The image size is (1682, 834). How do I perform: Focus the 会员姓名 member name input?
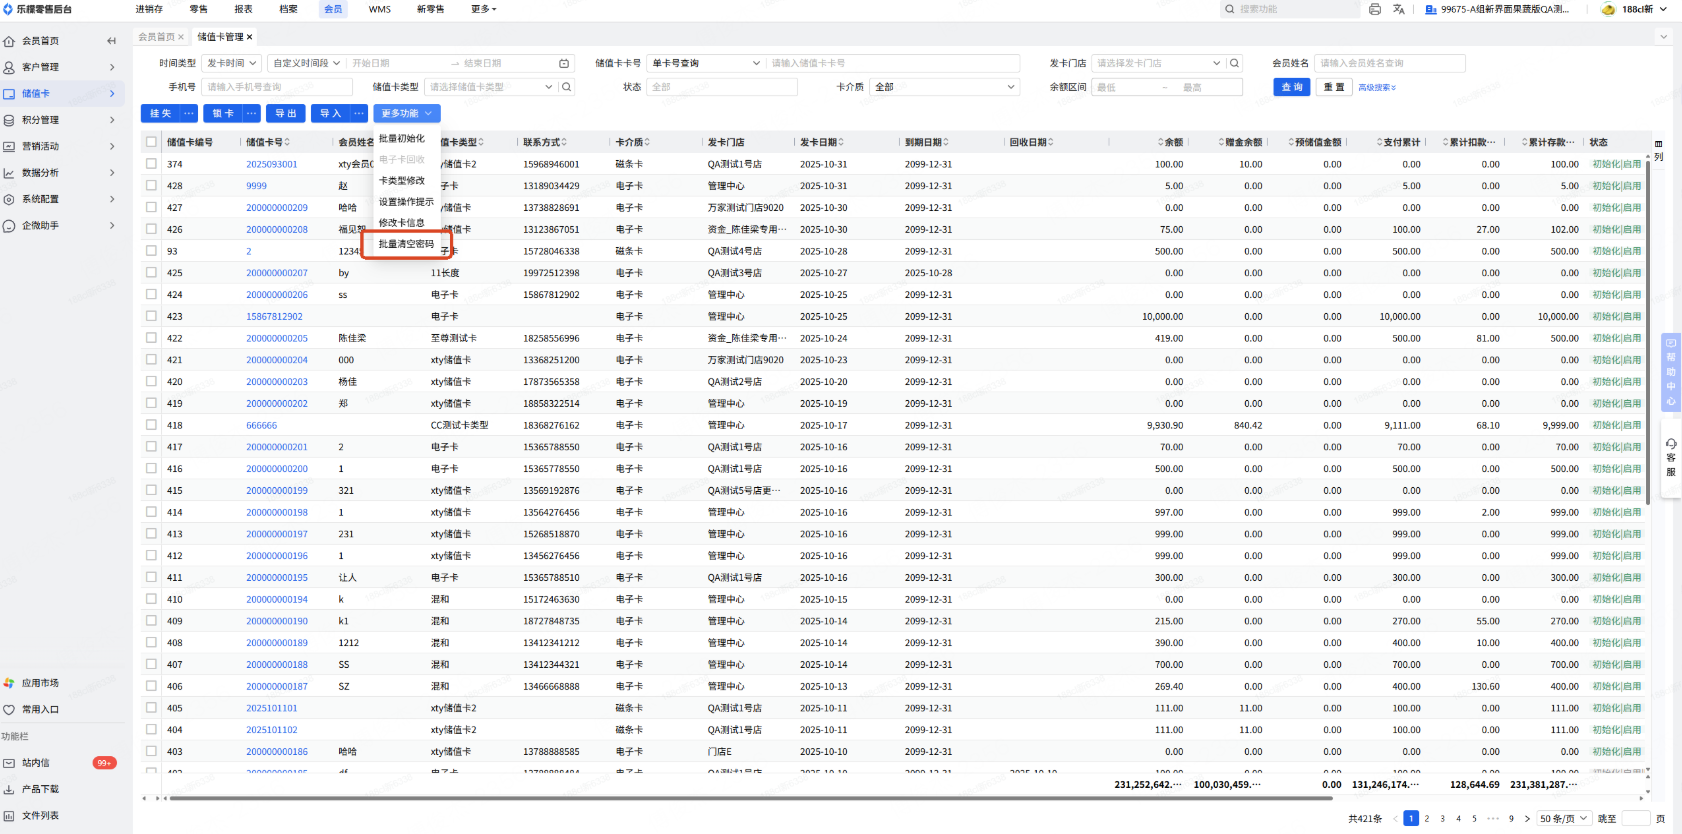pyautogui.click(x=1390, y=63)
